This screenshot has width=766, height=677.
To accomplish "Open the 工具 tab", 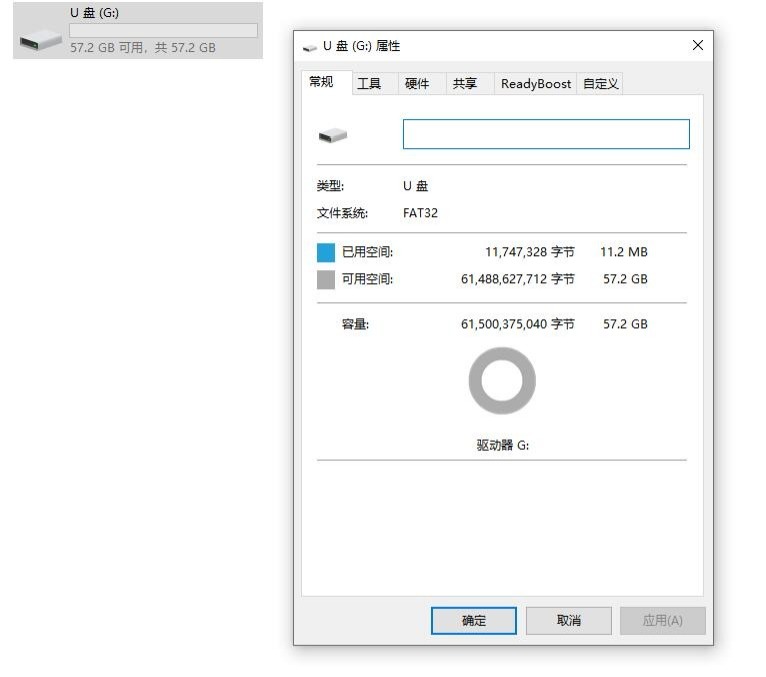I will [369, 84].
